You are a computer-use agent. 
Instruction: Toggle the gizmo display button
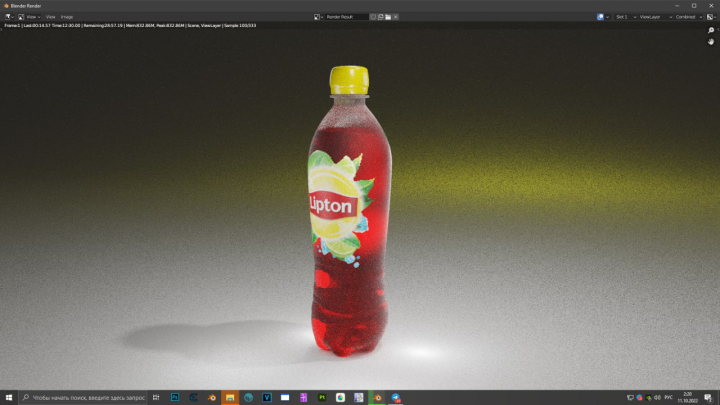point(600,17)
